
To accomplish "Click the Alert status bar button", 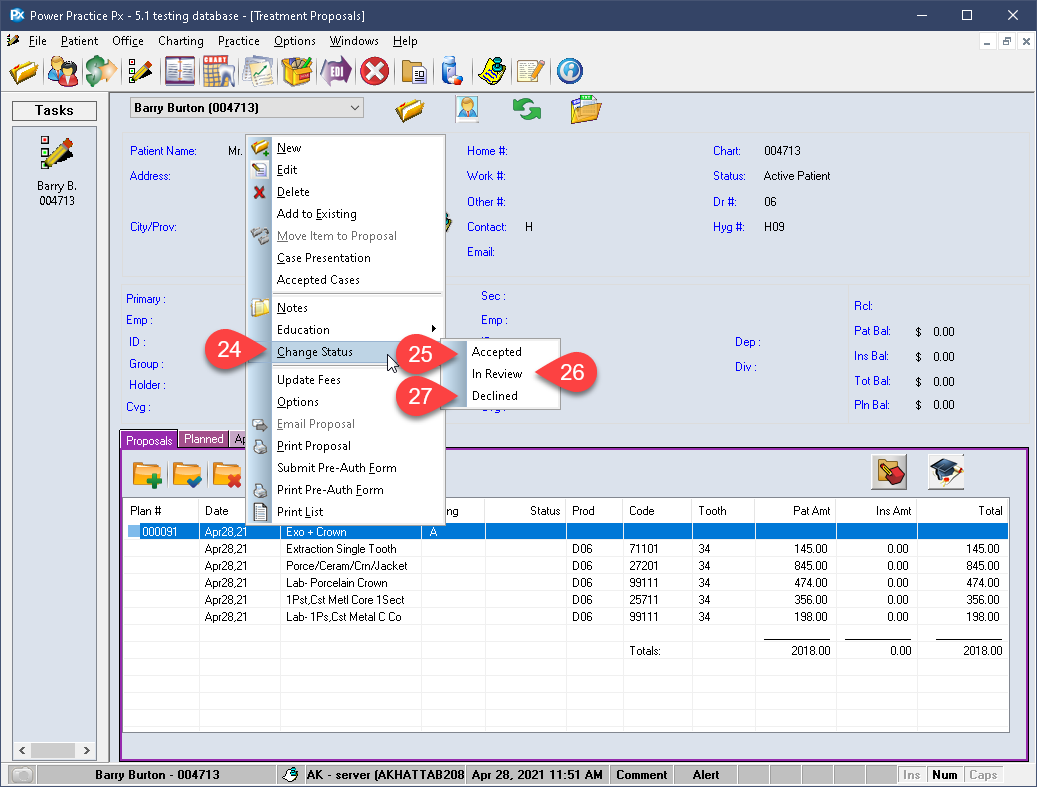I will [706, 775].
